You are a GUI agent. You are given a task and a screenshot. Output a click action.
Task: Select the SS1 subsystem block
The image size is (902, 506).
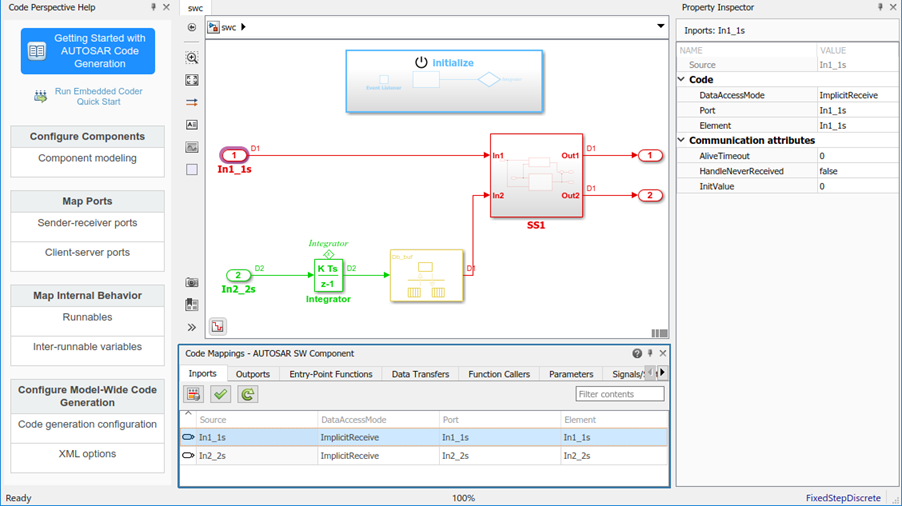pos(536,176)
